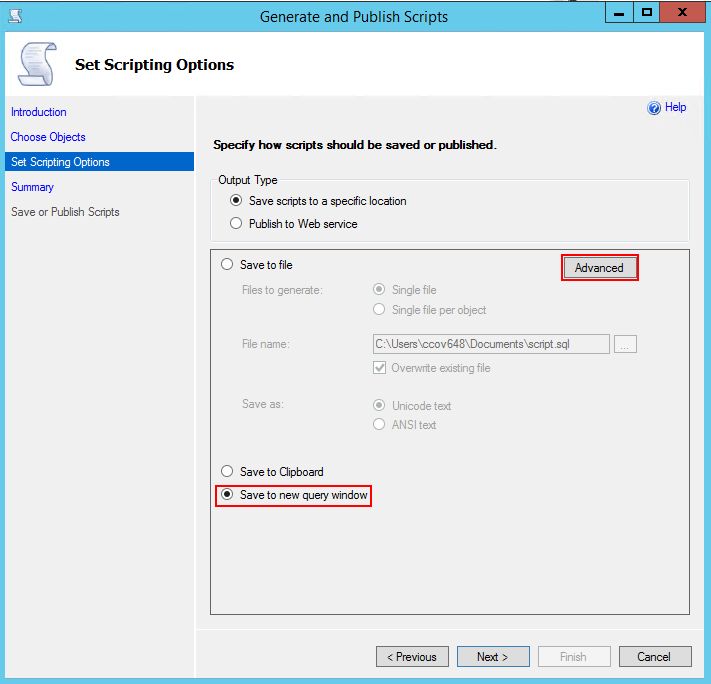Screen dimensions: 711x684
Task: Click the wizard icon in the title bar
Action: point(15,16)
